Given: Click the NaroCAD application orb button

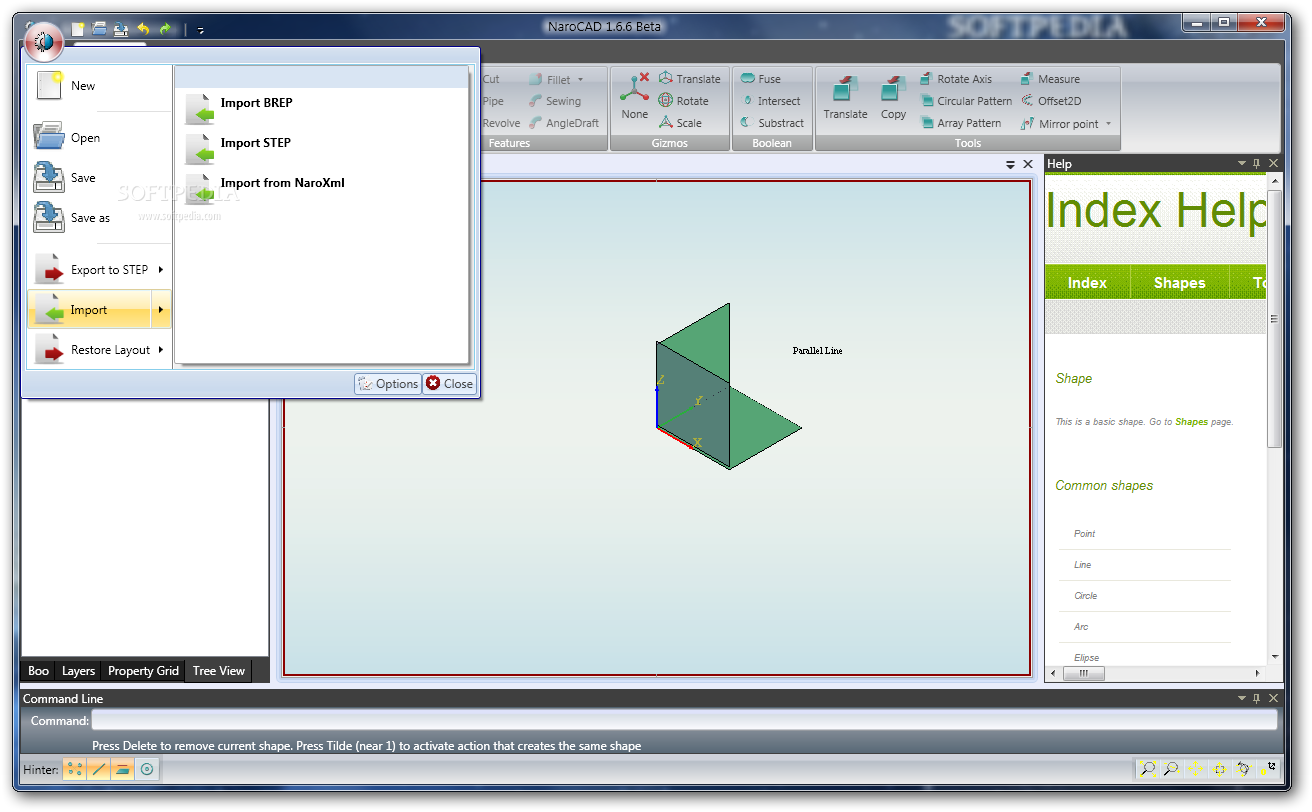Looking at the screenshot, I should coord(43,42).
